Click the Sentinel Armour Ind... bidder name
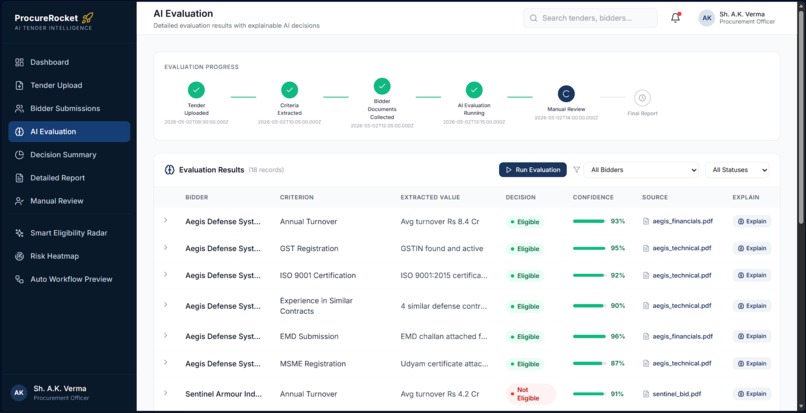The height and width of the screenshot is (413, 806). click(x=224, y=394)
